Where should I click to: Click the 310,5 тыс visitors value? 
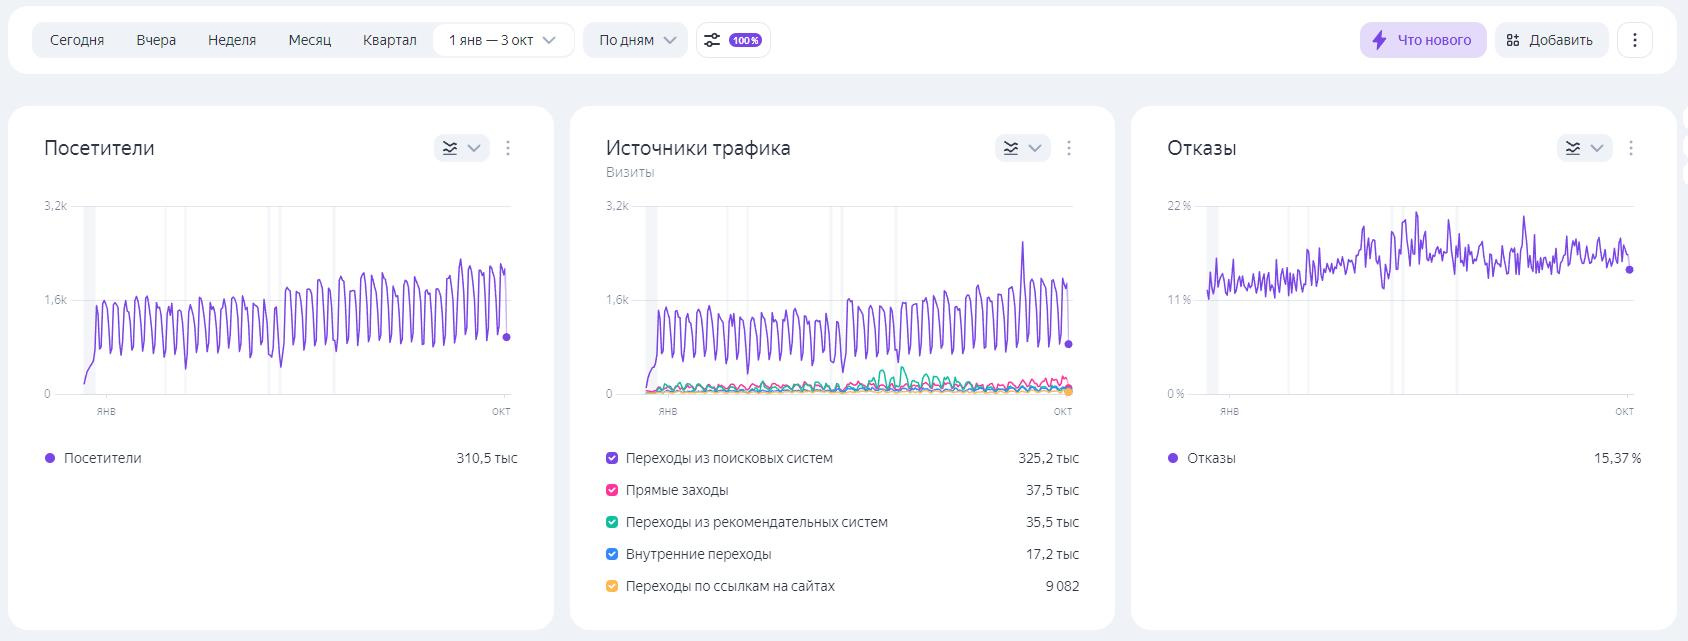487,458
